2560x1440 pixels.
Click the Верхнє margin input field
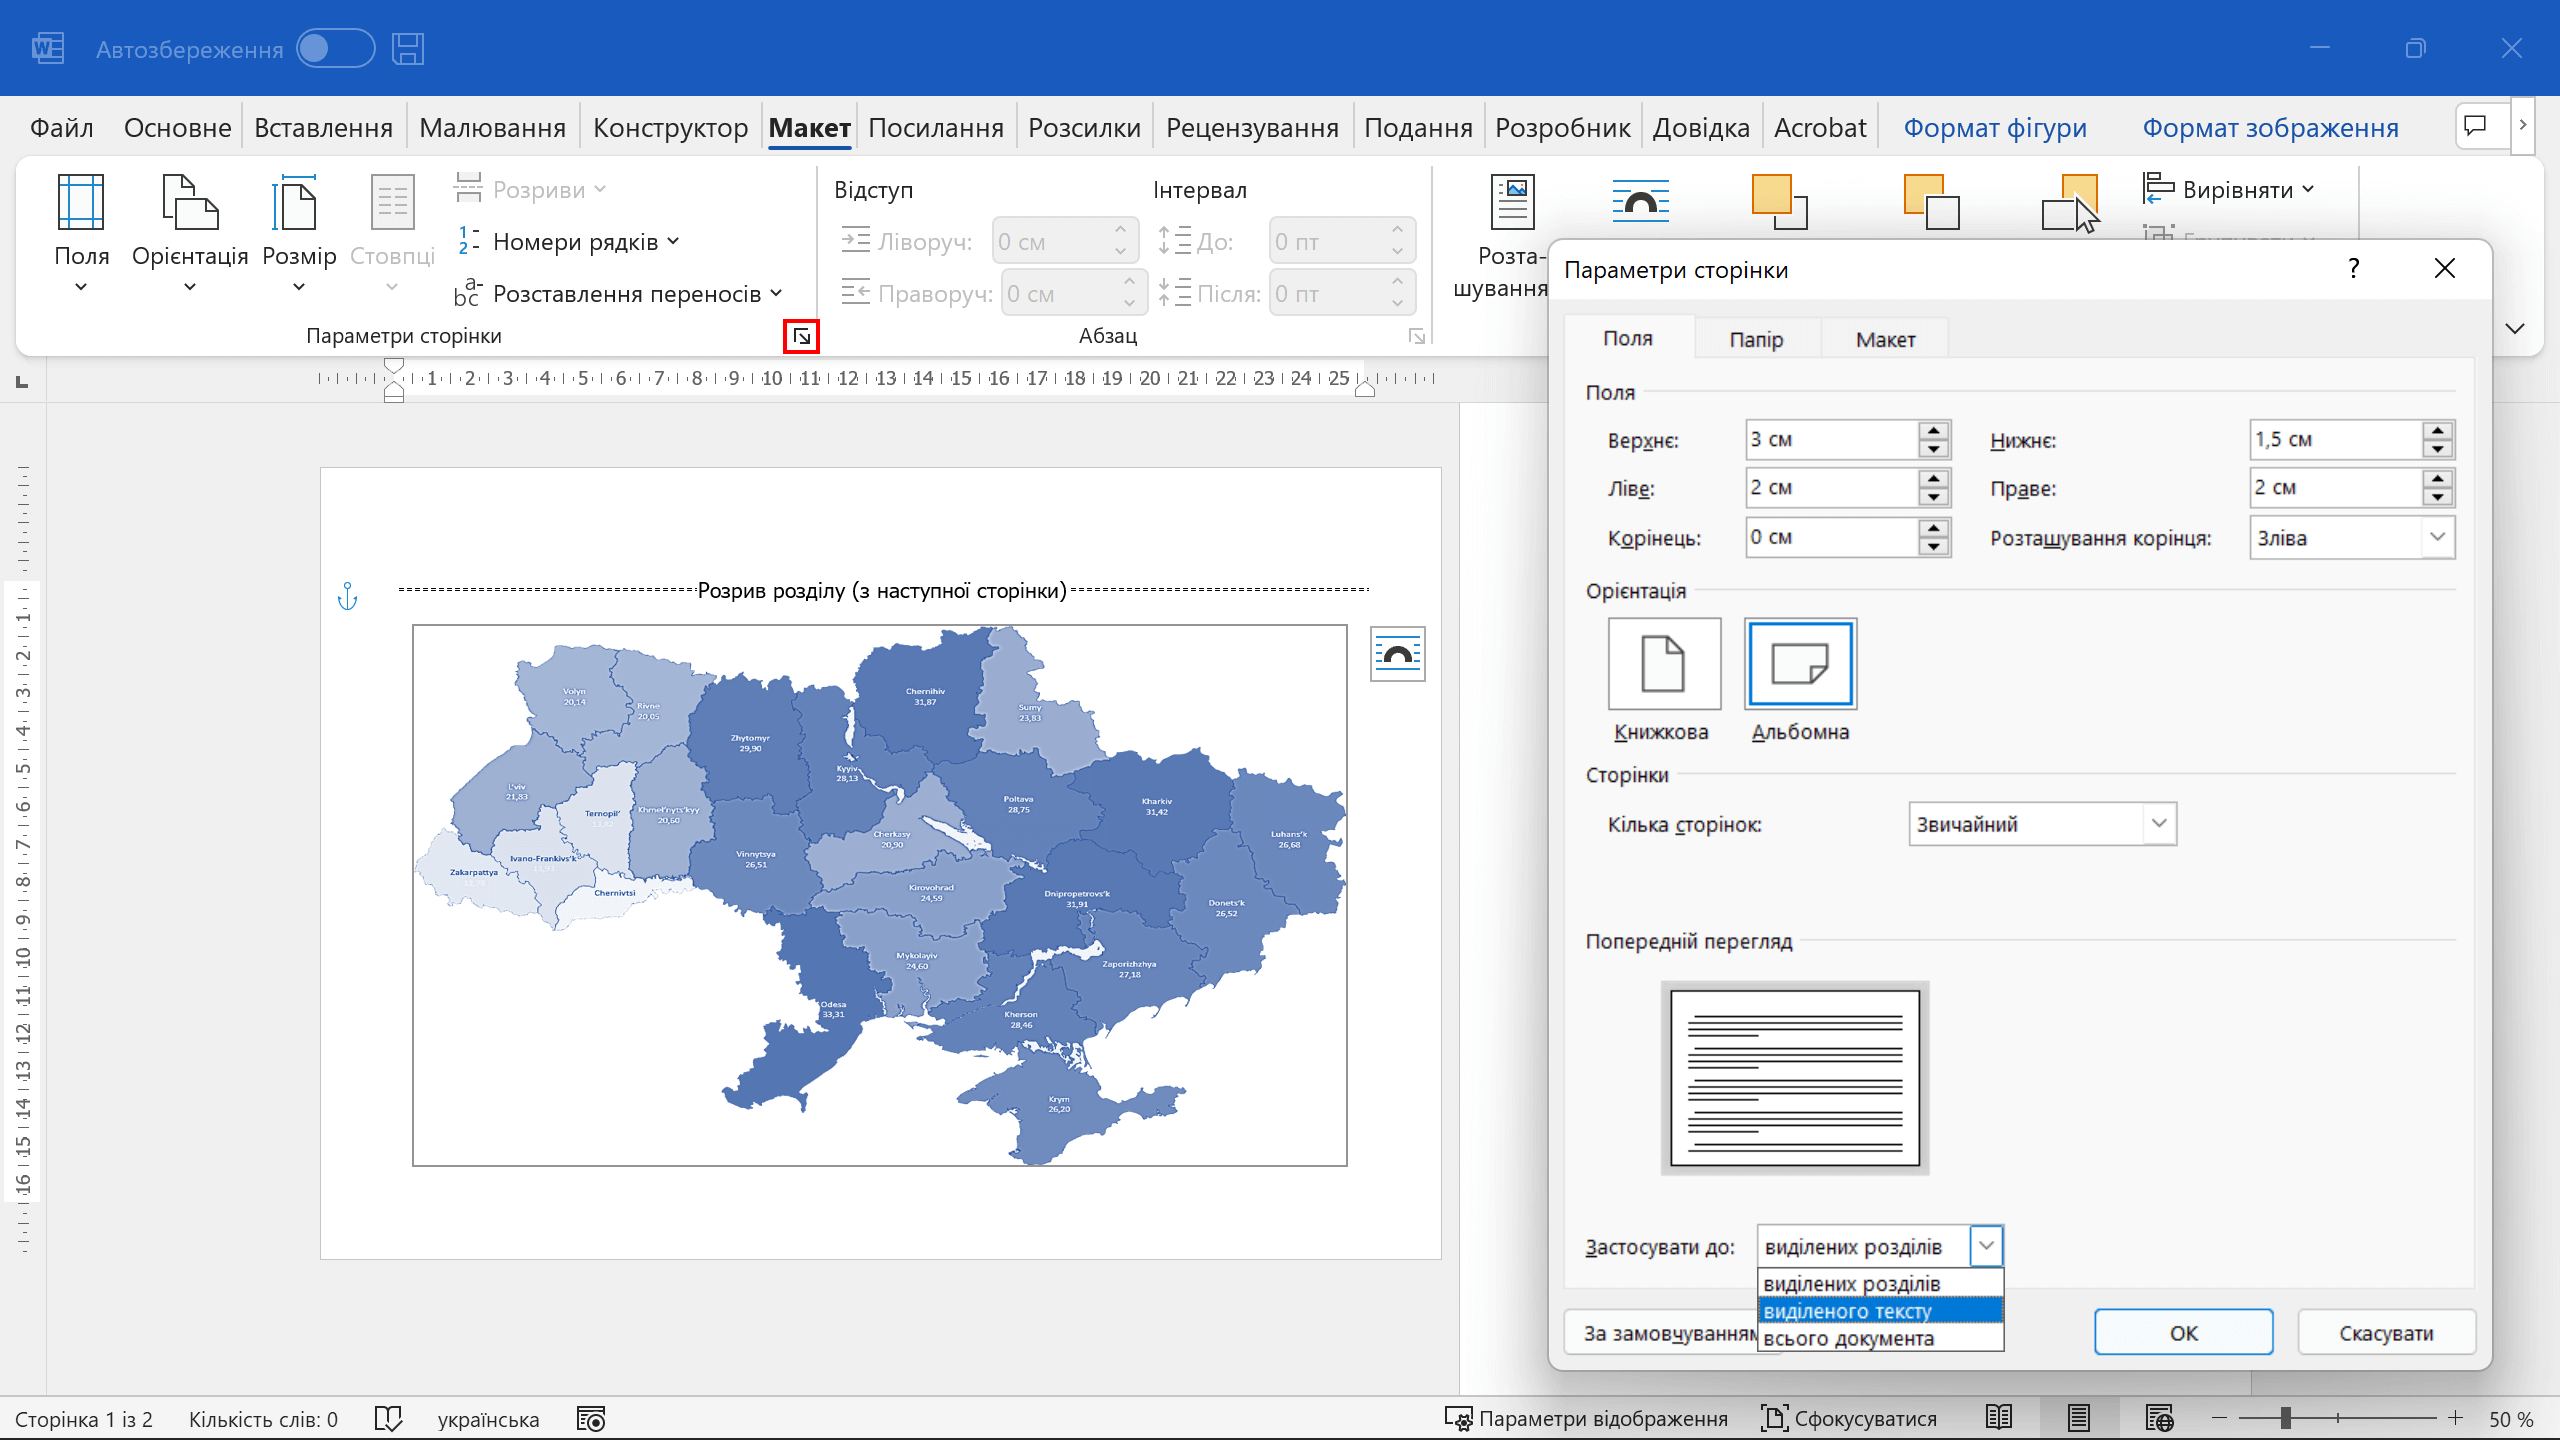(1830, 440)
